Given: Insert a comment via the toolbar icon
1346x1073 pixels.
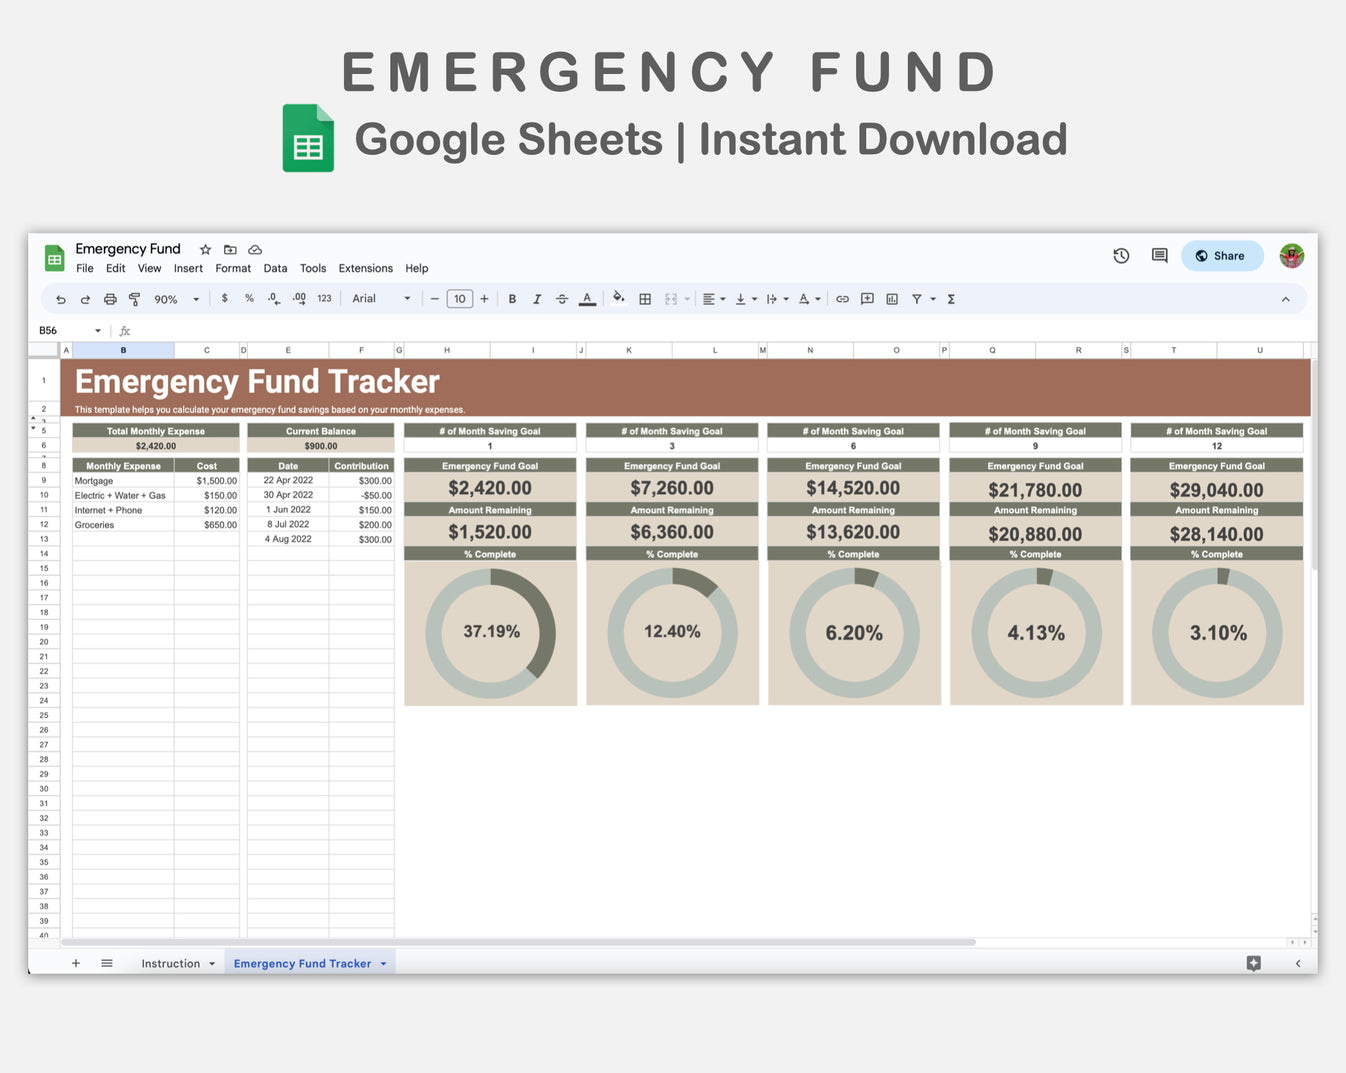Looking at the screenshot, I should pos(867,299).
